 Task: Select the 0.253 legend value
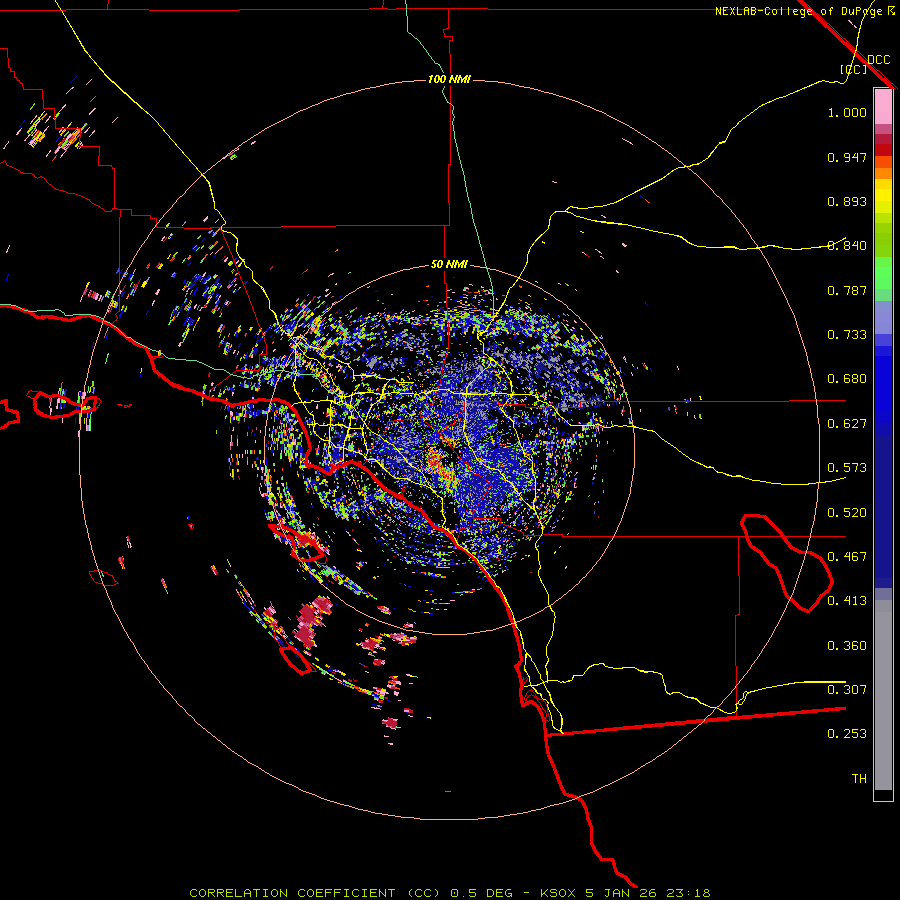click(x=847, y=734)
